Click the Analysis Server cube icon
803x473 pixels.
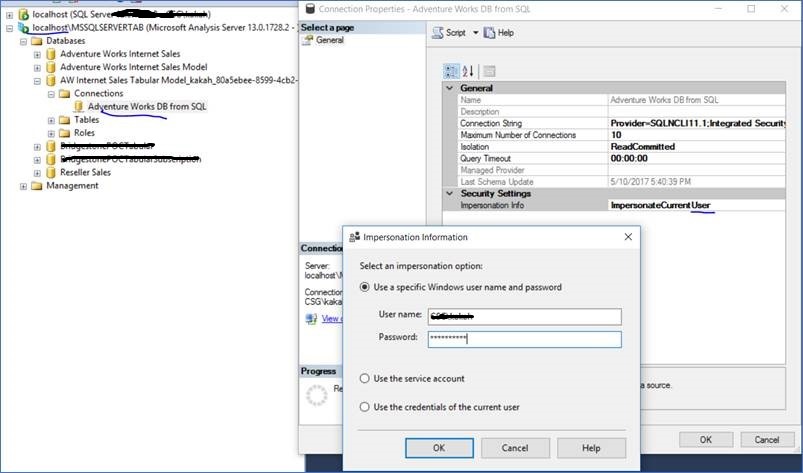(x=23, y=28)
